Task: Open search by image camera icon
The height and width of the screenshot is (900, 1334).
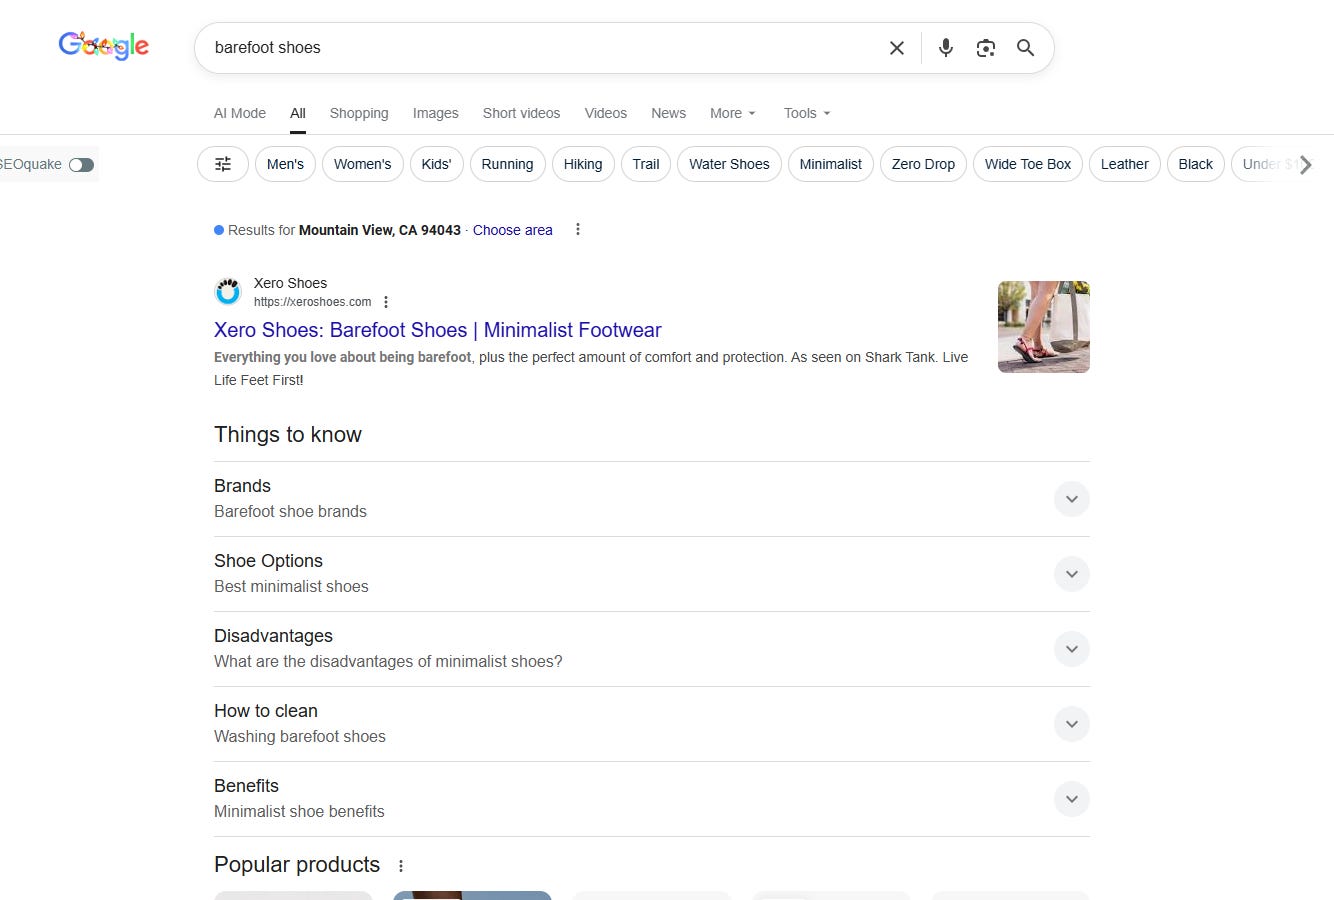Action: tap(986, 48)
